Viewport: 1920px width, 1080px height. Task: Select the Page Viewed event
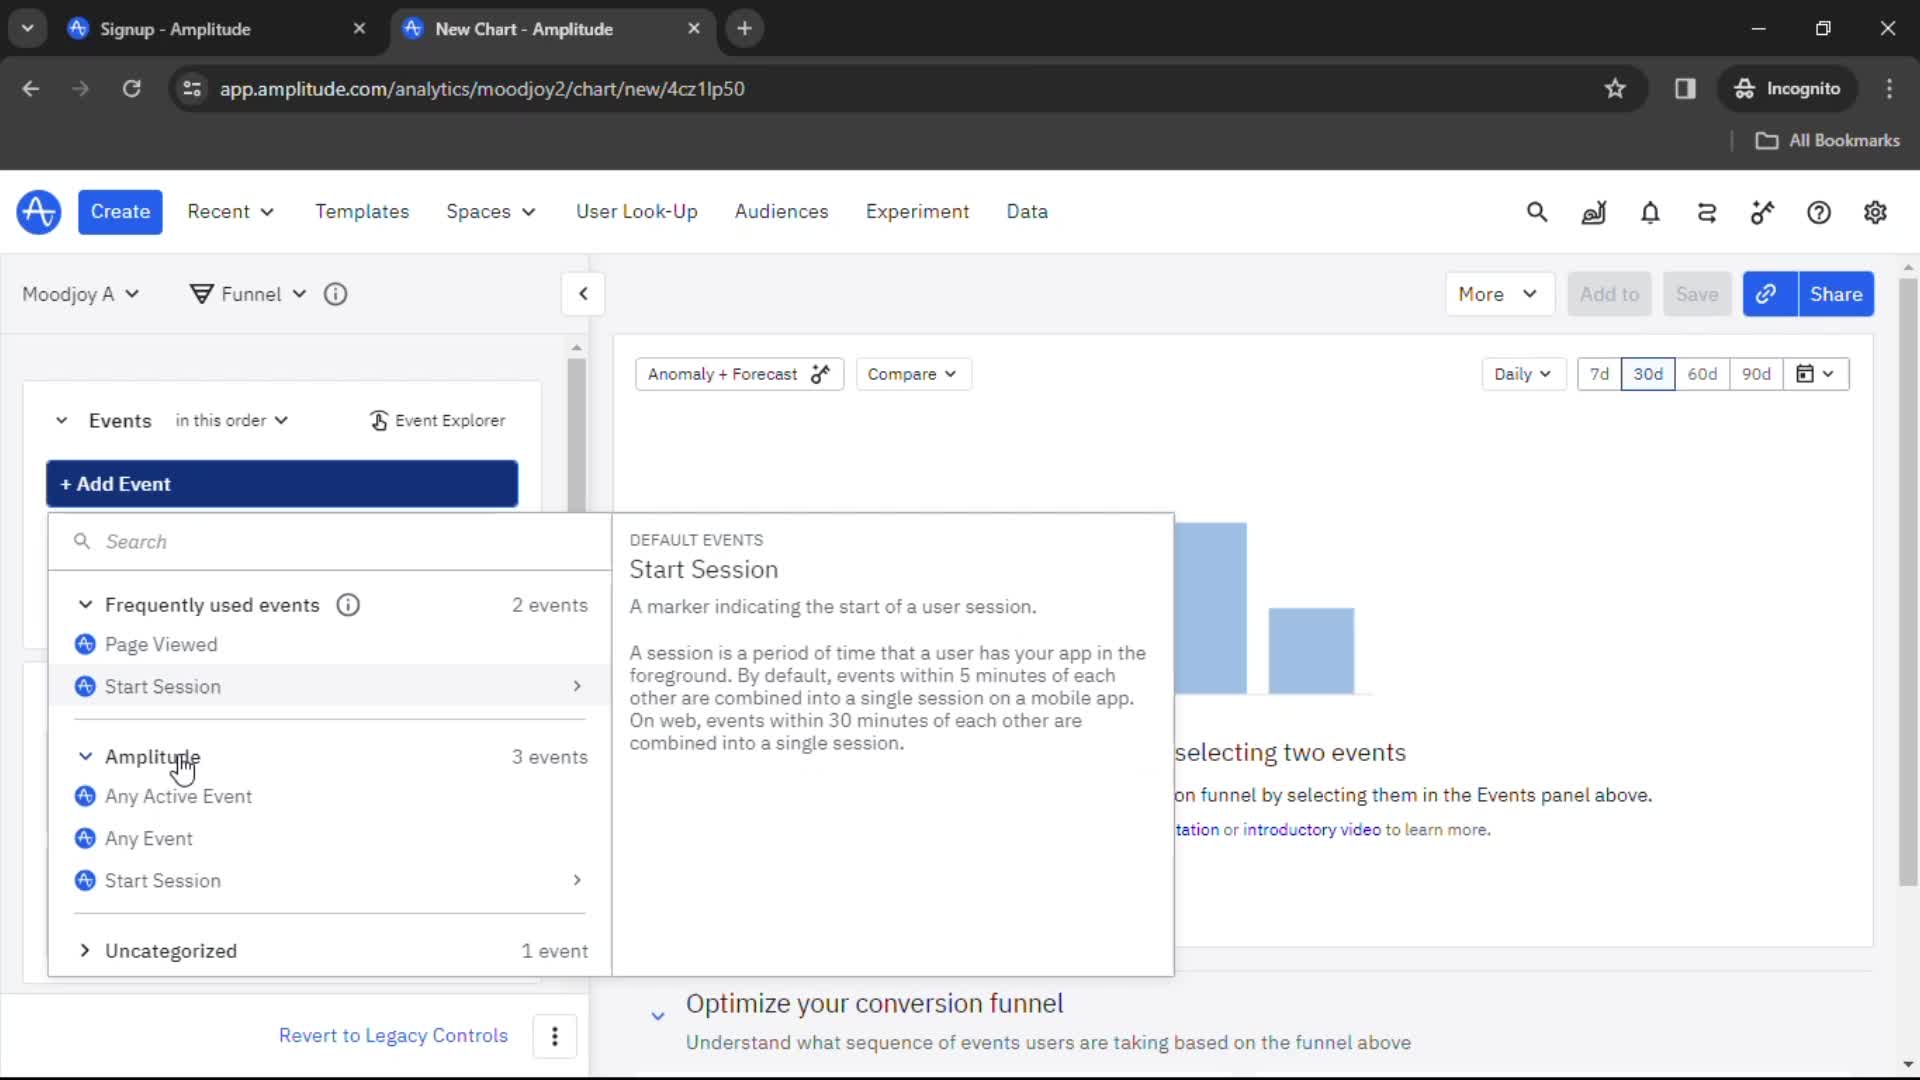(330, 645)
